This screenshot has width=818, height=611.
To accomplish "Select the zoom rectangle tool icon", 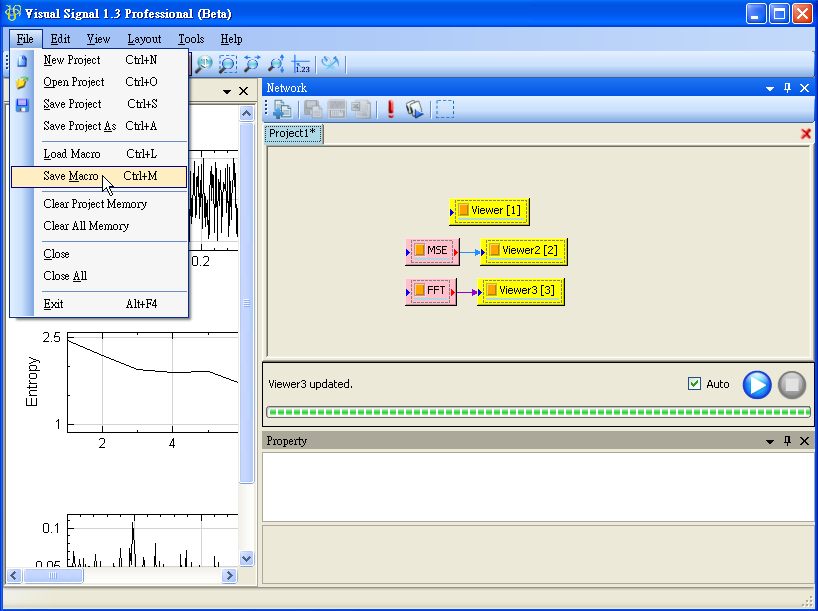I will click(x=228, y=64).
